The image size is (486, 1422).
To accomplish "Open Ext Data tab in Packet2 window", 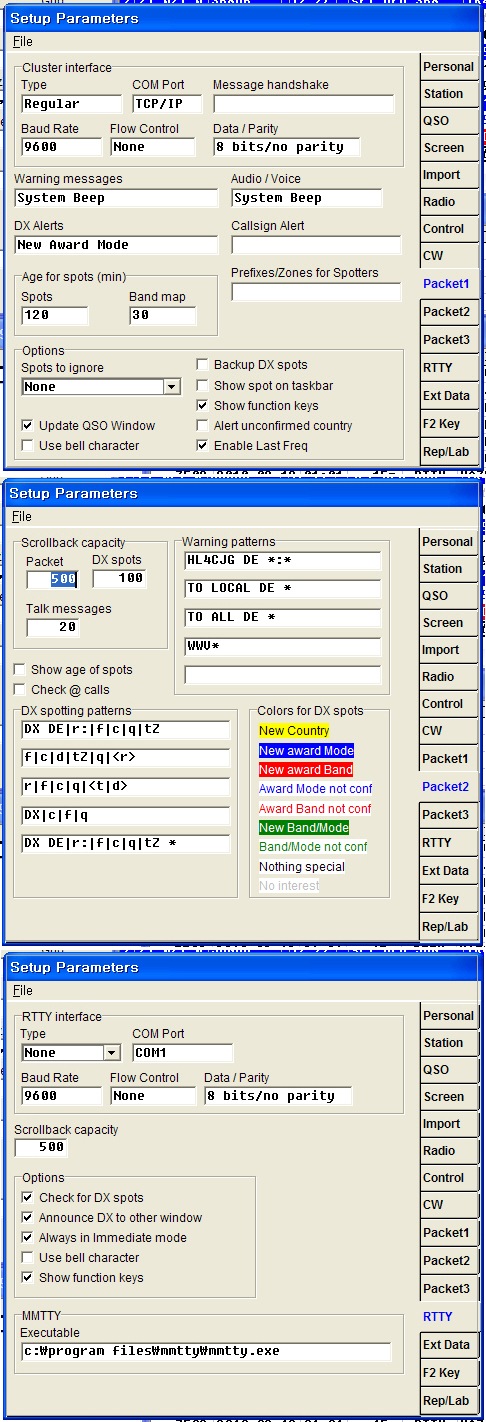I will coord(448,871).
